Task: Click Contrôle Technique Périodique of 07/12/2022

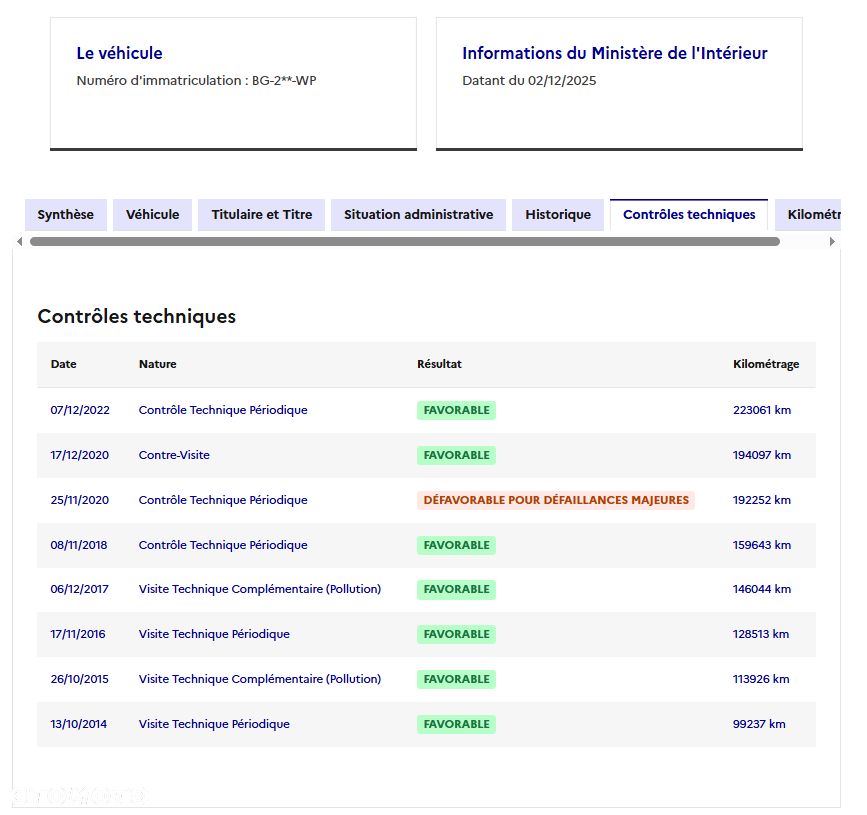Action: pyautogui.click(x=223, y=410)
